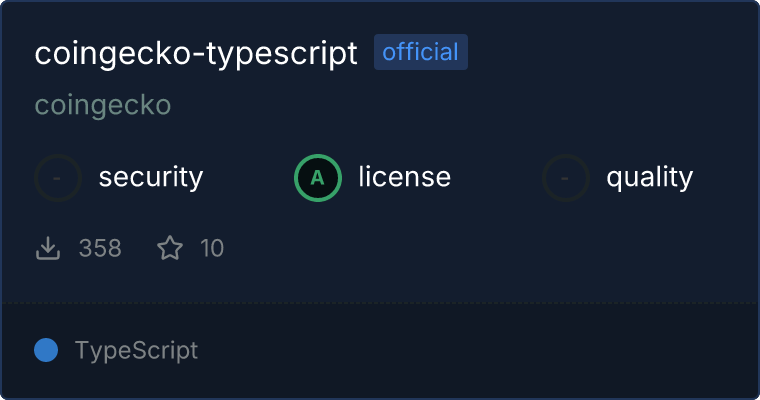Screen dimensions: 760x400
Task: Open the coingecko-typescript title link
Action: [196, 54]
